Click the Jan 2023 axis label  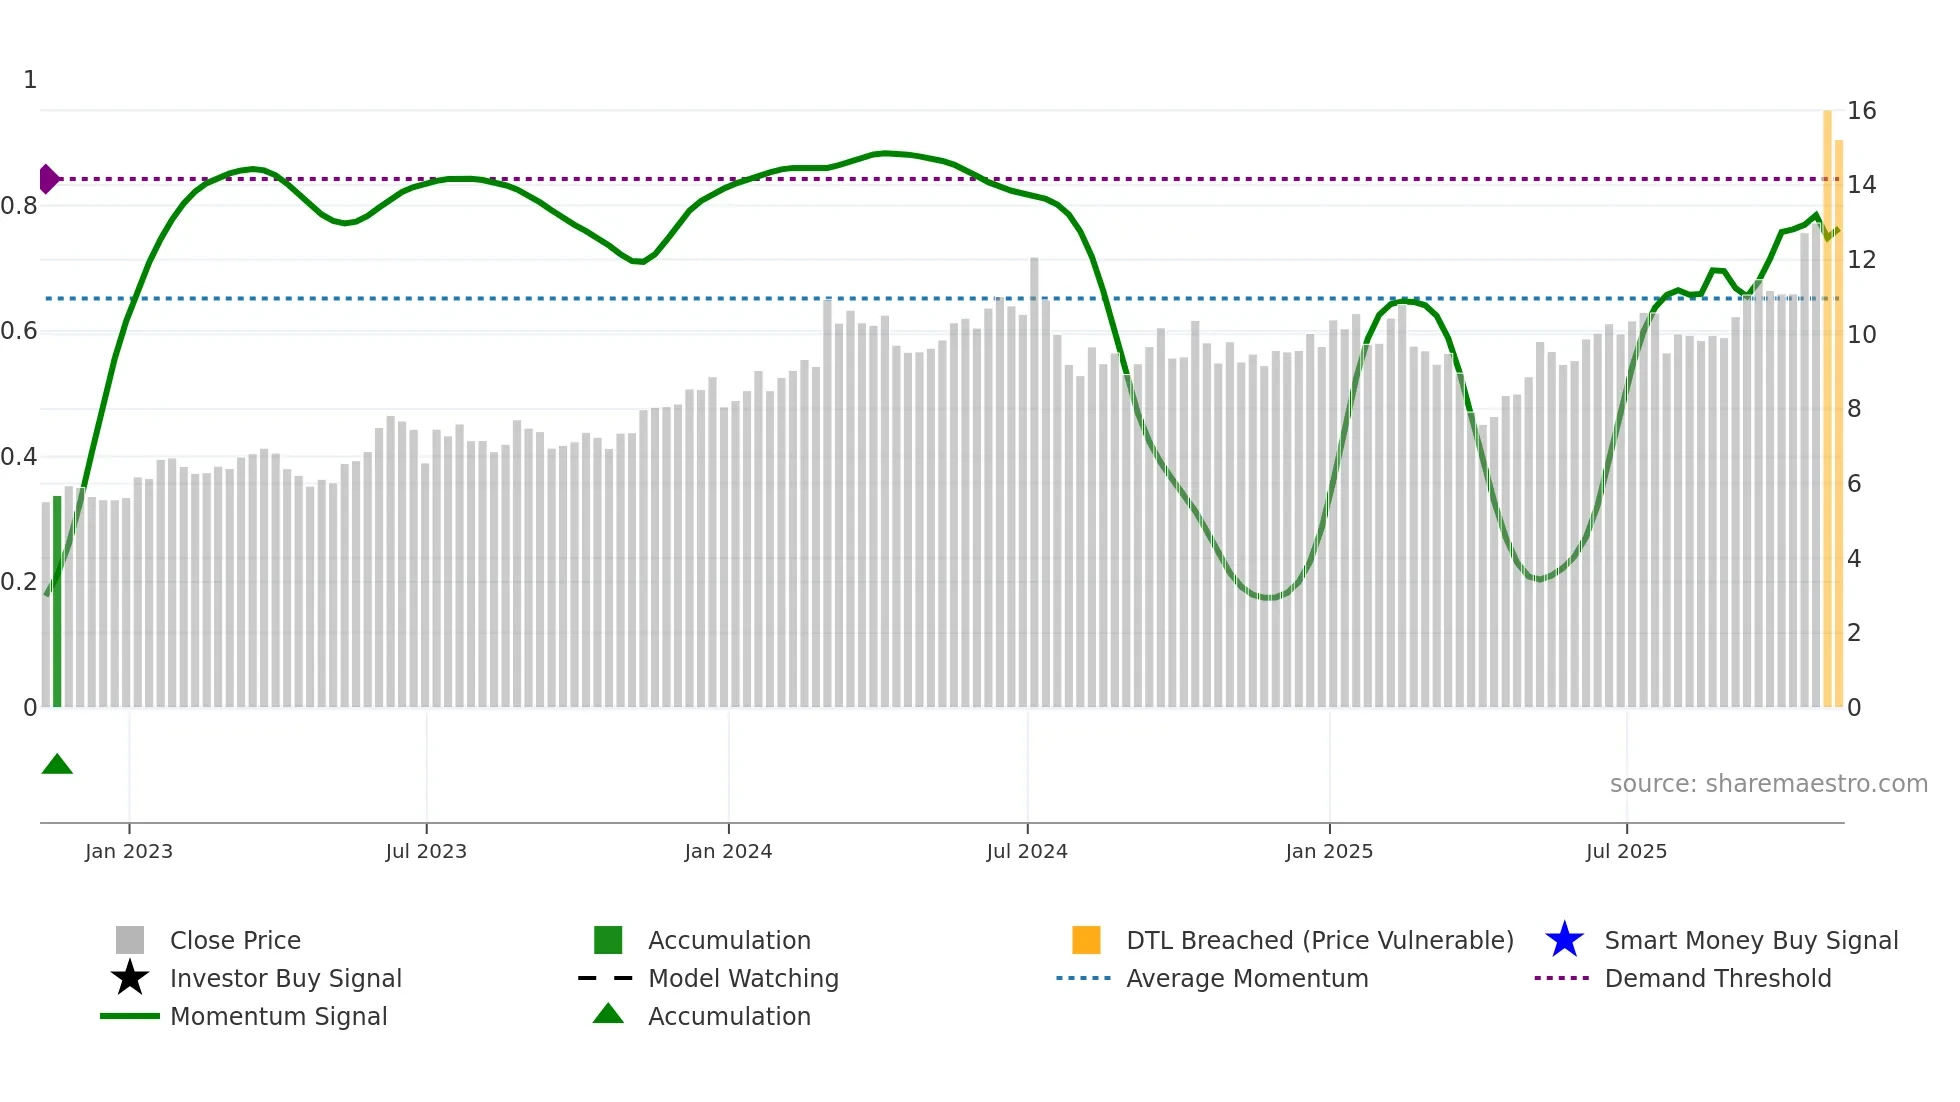(x=129, y=851)
